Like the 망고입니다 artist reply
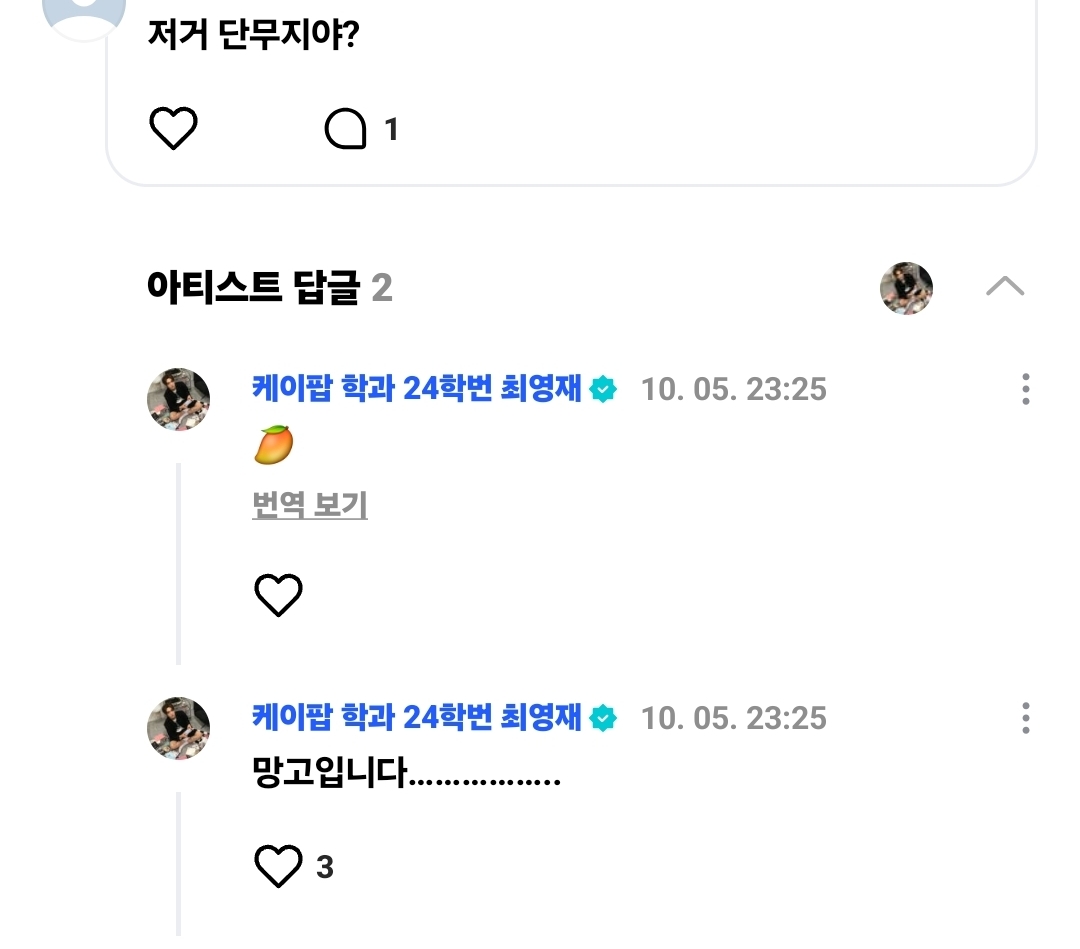Screen dimensions: 1080x949 [278, 866]
